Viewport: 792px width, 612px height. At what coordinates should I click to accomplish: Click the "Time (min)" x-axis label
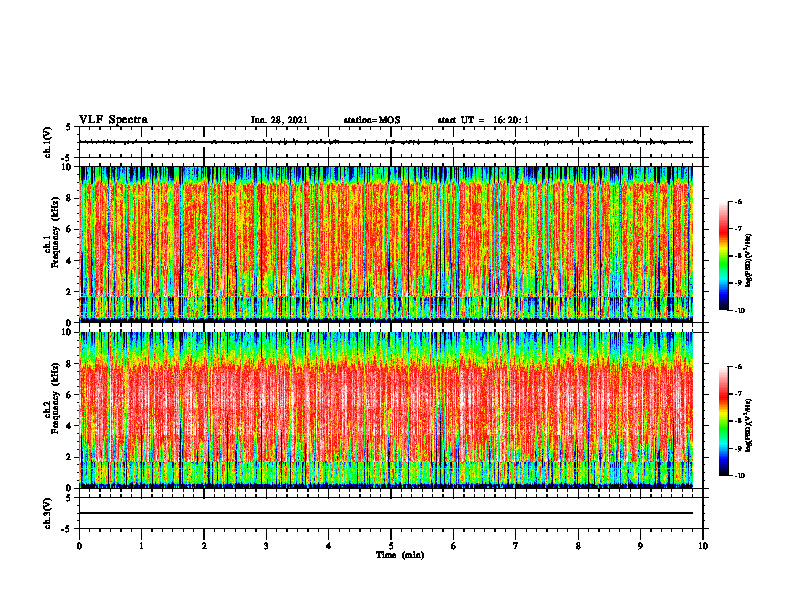click(x=400, y=555)
